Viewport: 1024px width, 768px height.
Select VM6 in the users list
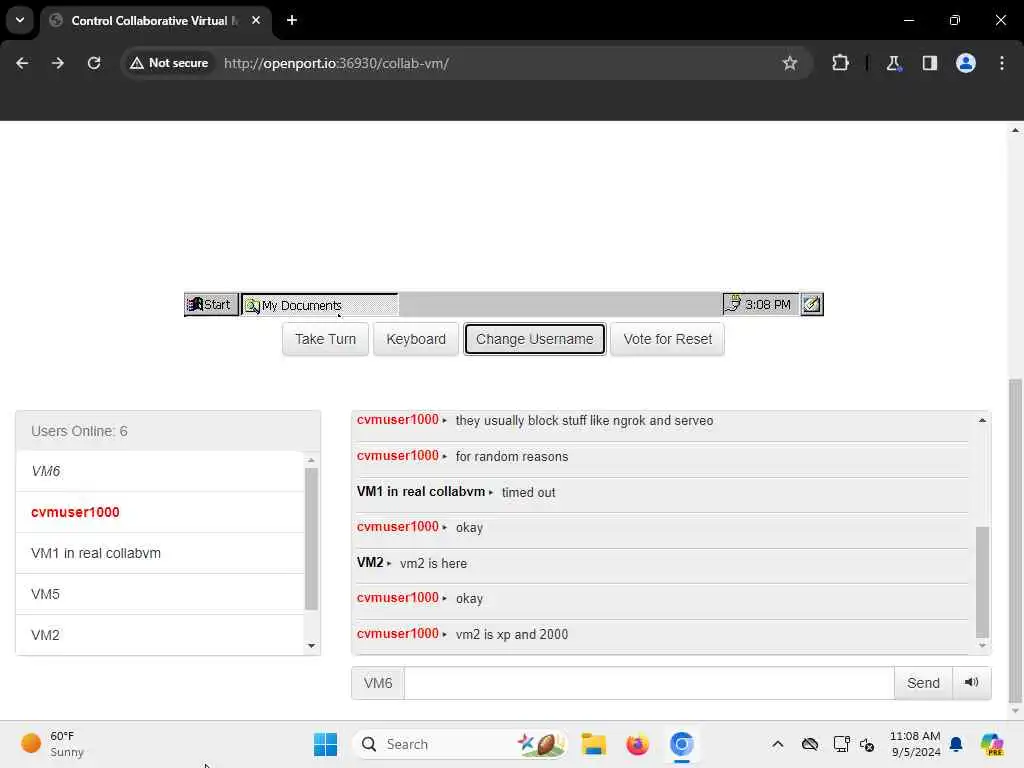point(160,472)
